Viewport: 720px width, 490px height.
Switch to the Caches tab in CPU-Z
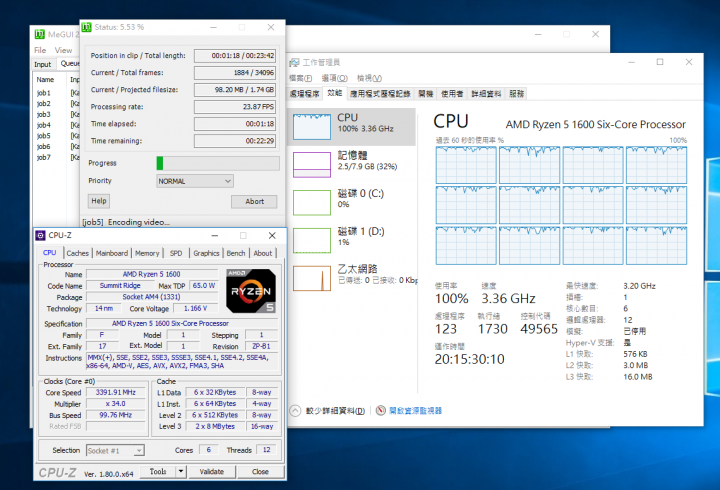77,253
